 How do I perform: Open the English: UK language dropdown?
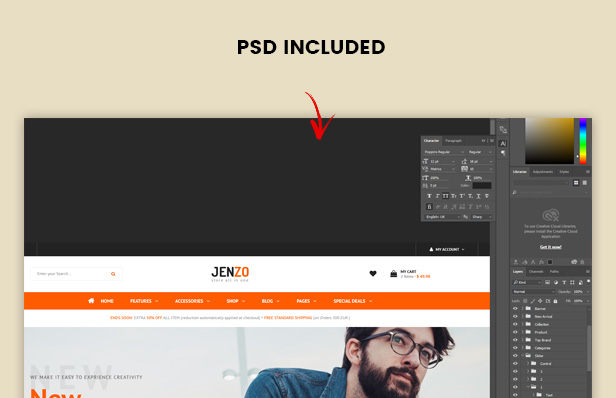pos(442,217)
